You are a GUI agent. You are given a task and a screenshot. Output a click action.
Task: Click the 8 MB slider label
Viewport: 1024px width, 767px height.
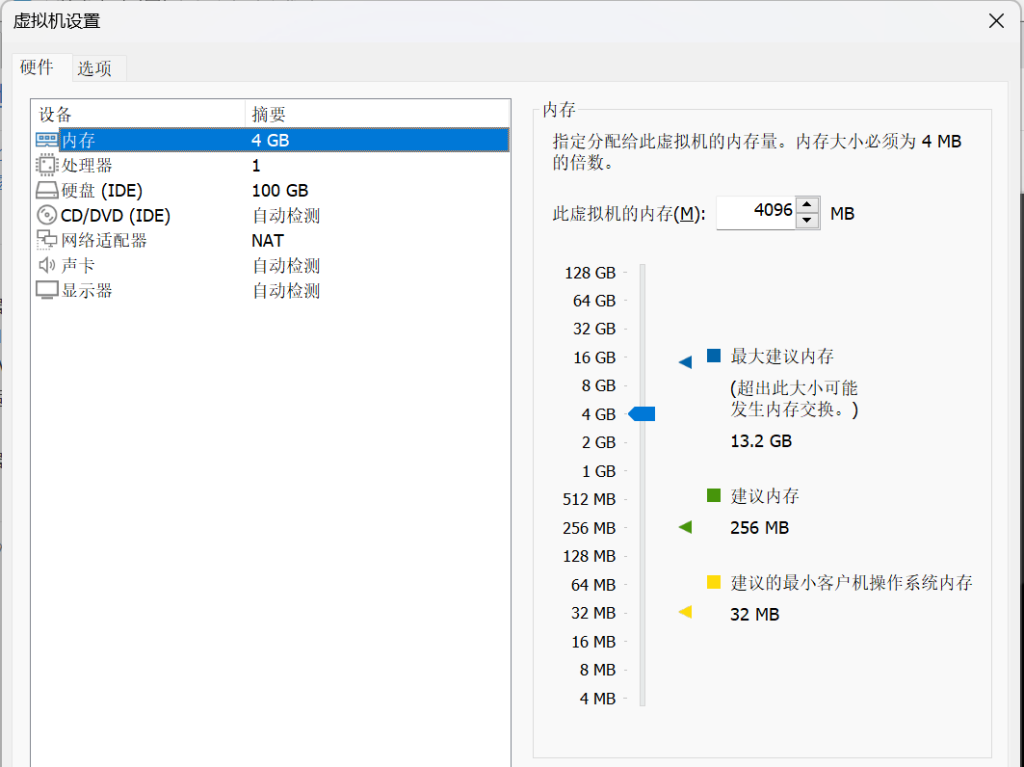click(x=598, y=670)
